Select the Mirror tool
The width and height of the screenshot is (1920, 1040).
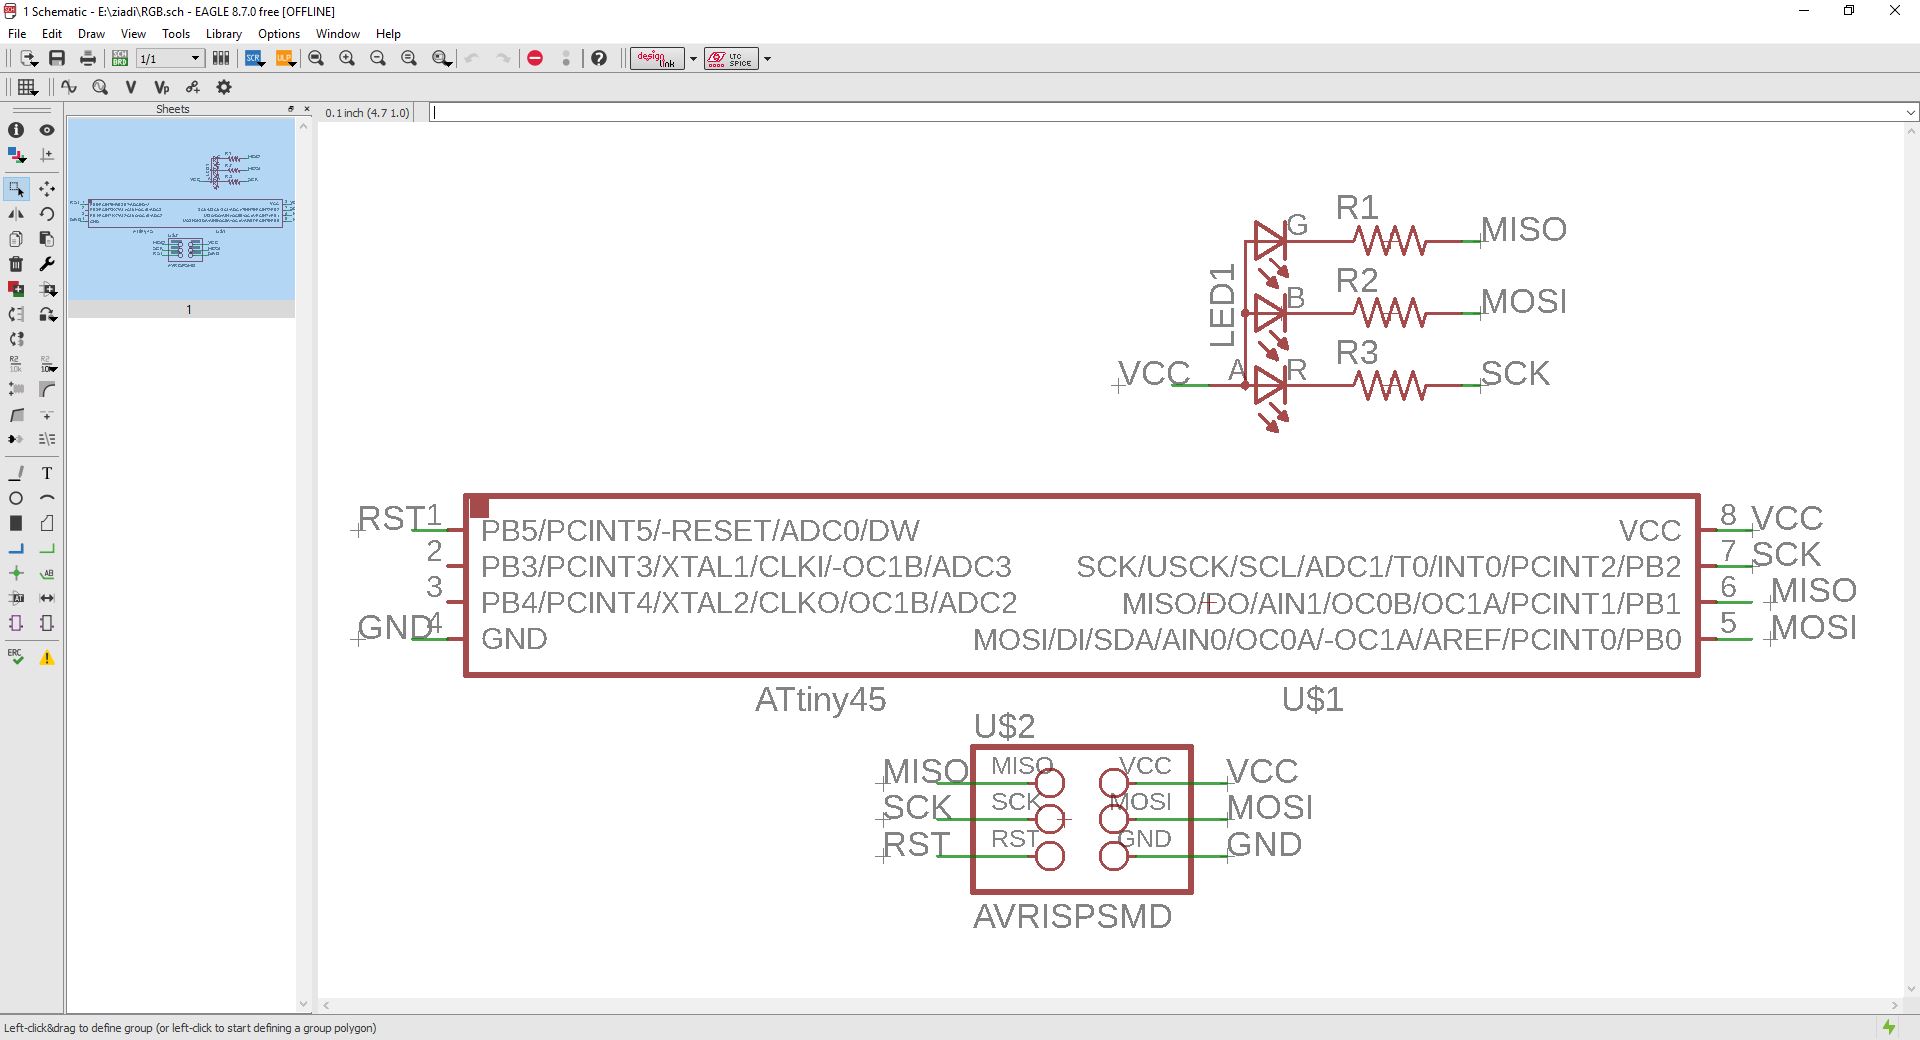pyautogui.click(x=16, y=214)
